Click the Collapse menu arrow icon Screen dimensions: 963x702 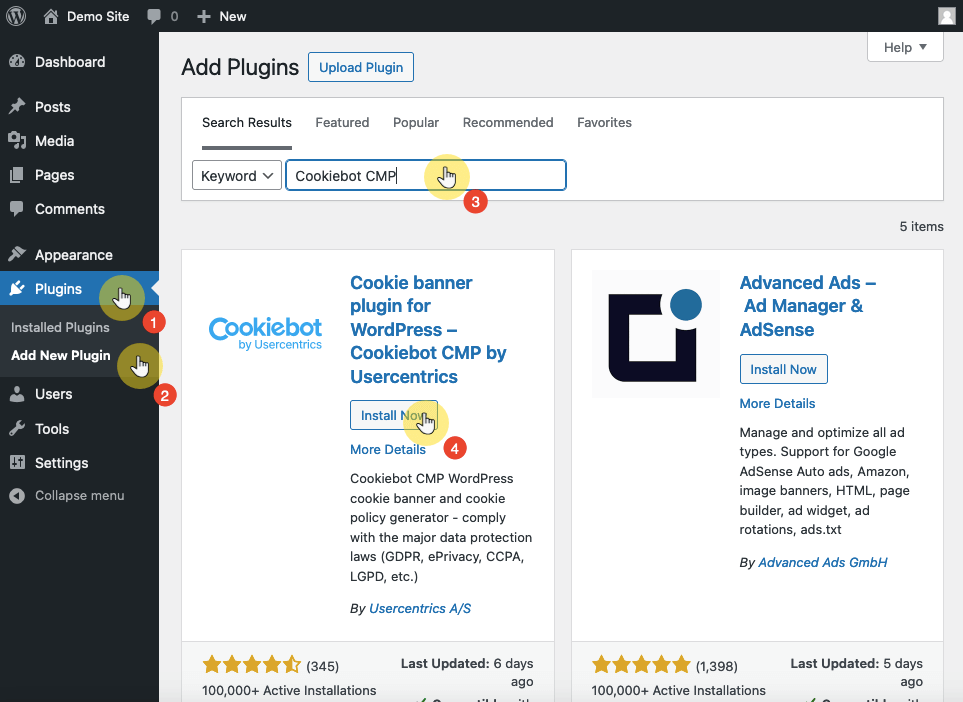(x=17, y=496)
